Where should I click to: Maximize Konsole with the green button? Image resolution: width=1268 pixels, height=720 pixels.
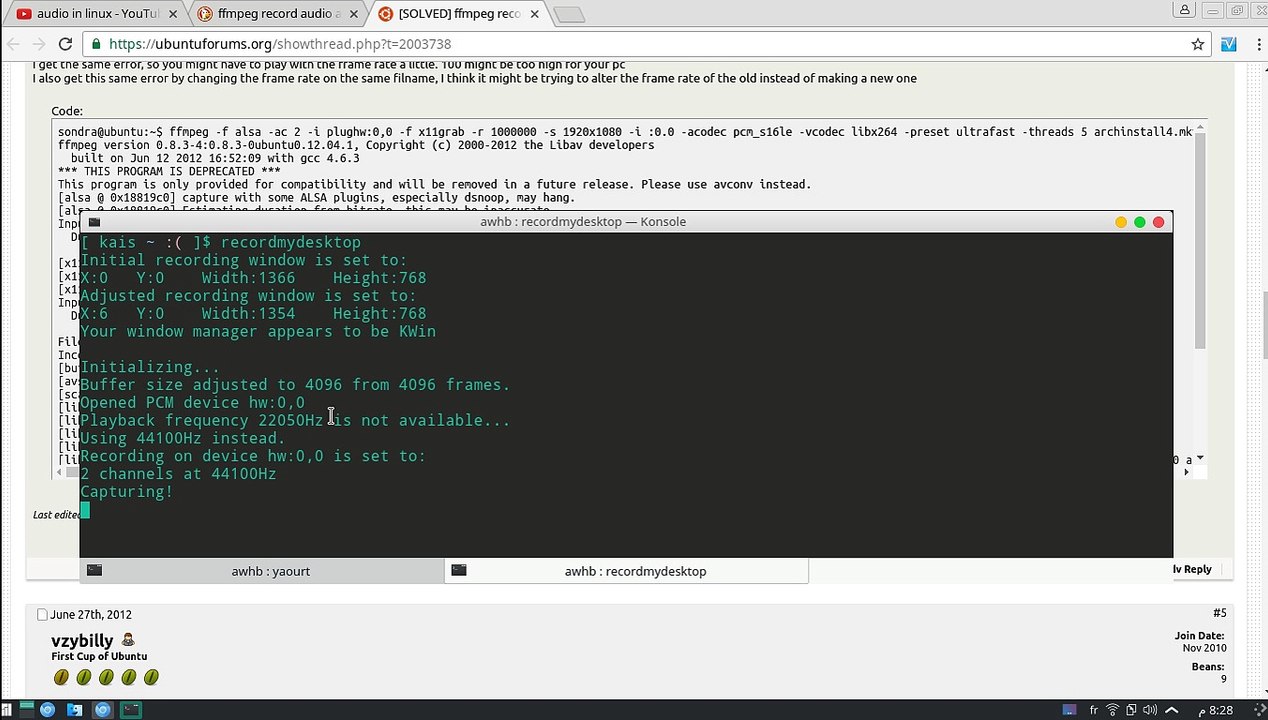point(1140,222)
